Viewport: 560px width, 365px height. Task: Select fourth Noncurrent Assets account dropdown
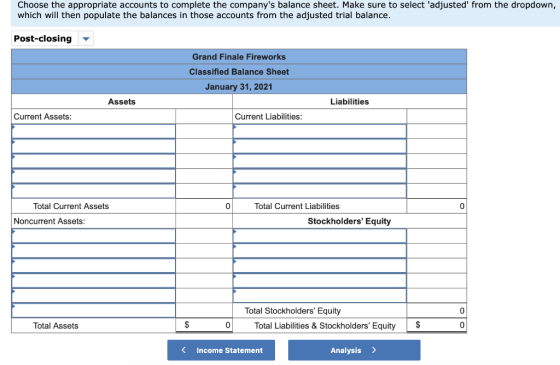[x=94, y=281]
